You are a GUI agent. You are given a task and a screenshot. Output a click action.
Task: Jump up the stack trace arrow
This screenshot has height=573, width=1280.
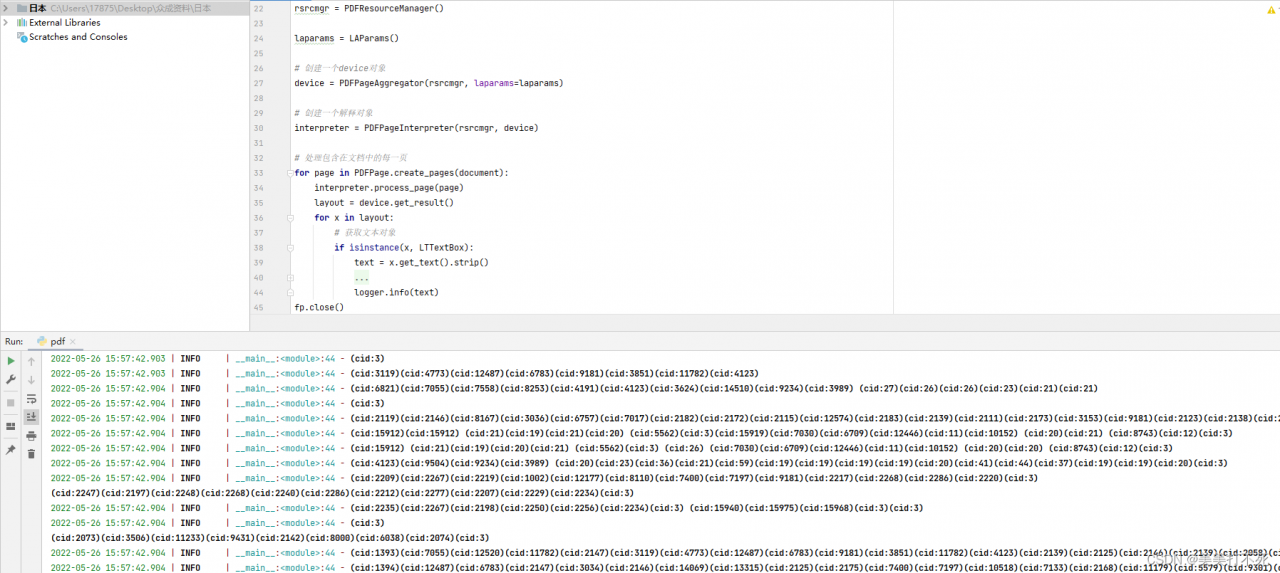[31, 361]
